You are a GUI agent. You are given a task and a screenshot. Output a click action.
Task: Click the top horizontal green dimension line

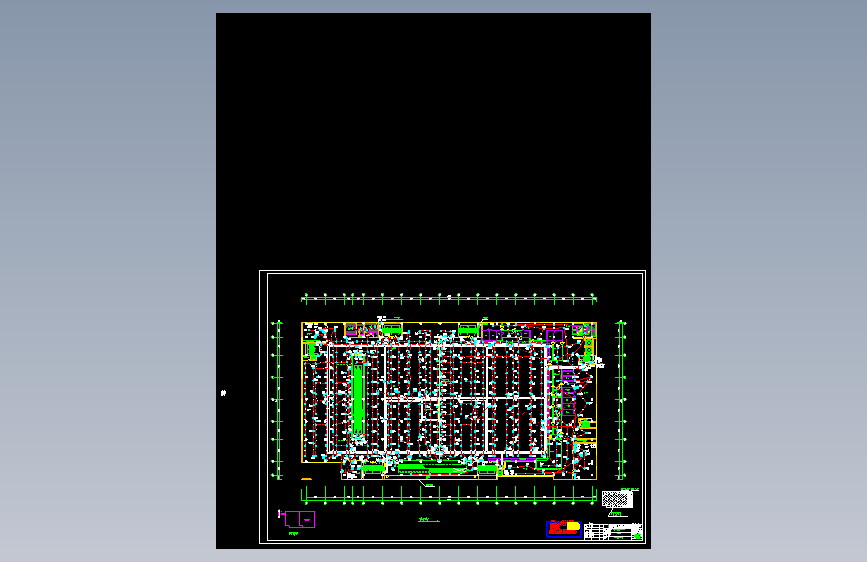click(x=448, y=299)
